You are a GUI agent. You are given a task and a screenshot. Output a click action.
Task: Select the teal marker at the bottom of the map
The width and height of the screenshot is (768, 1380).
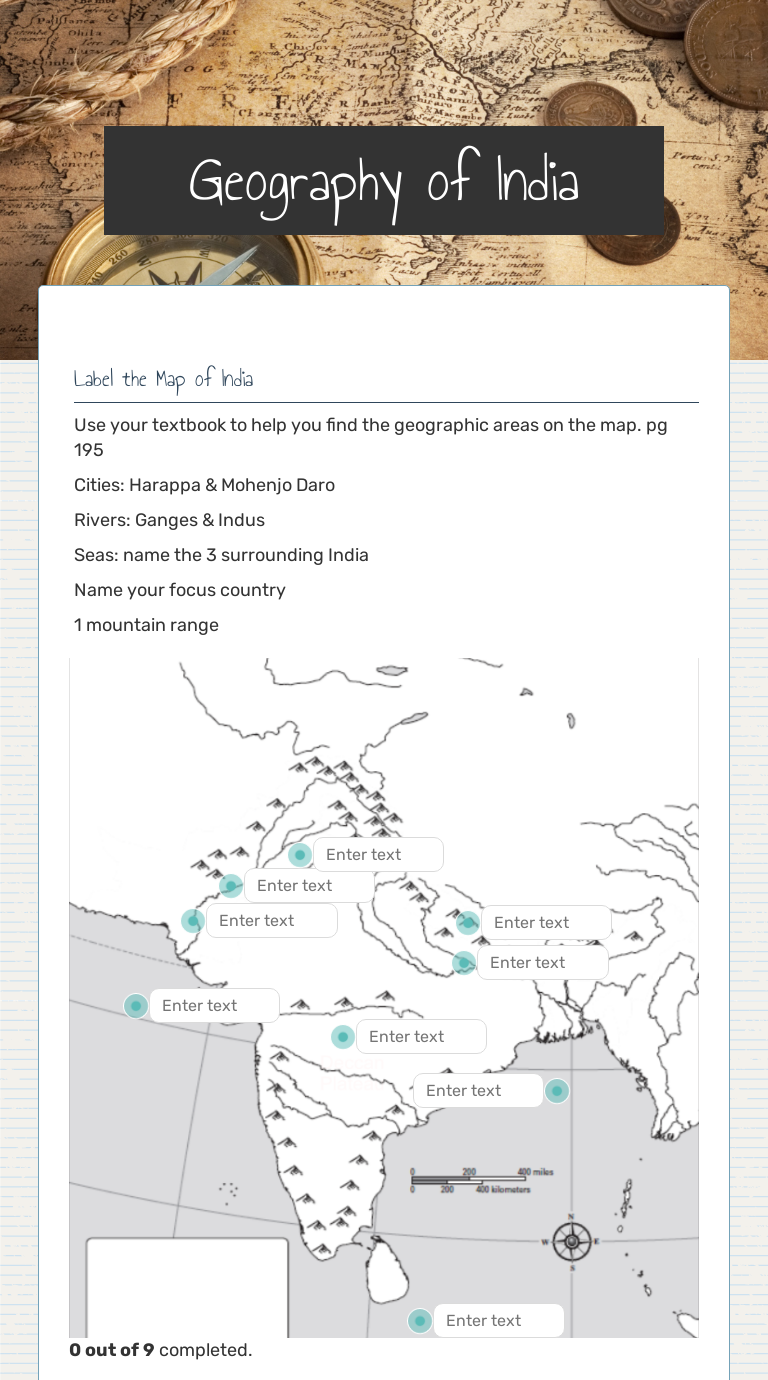pyautogui.click(x=419, y=1320)
